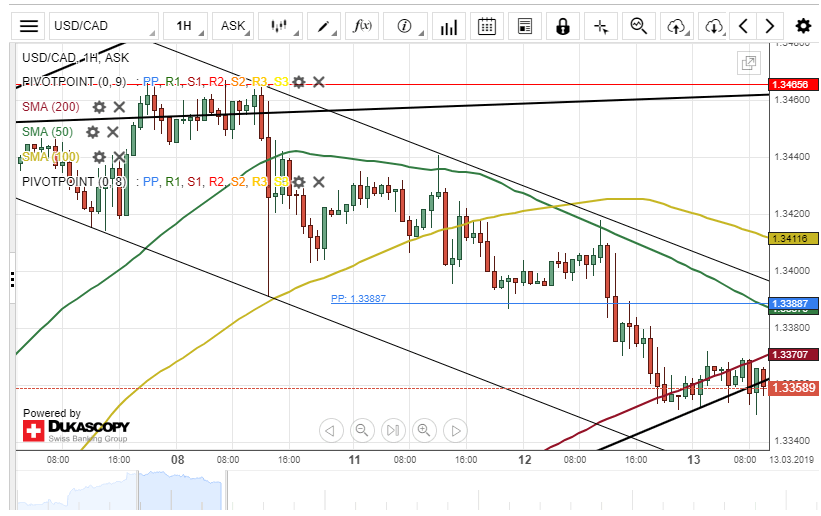Remove the SMA (200) indicator

click(x=119, y=107)
